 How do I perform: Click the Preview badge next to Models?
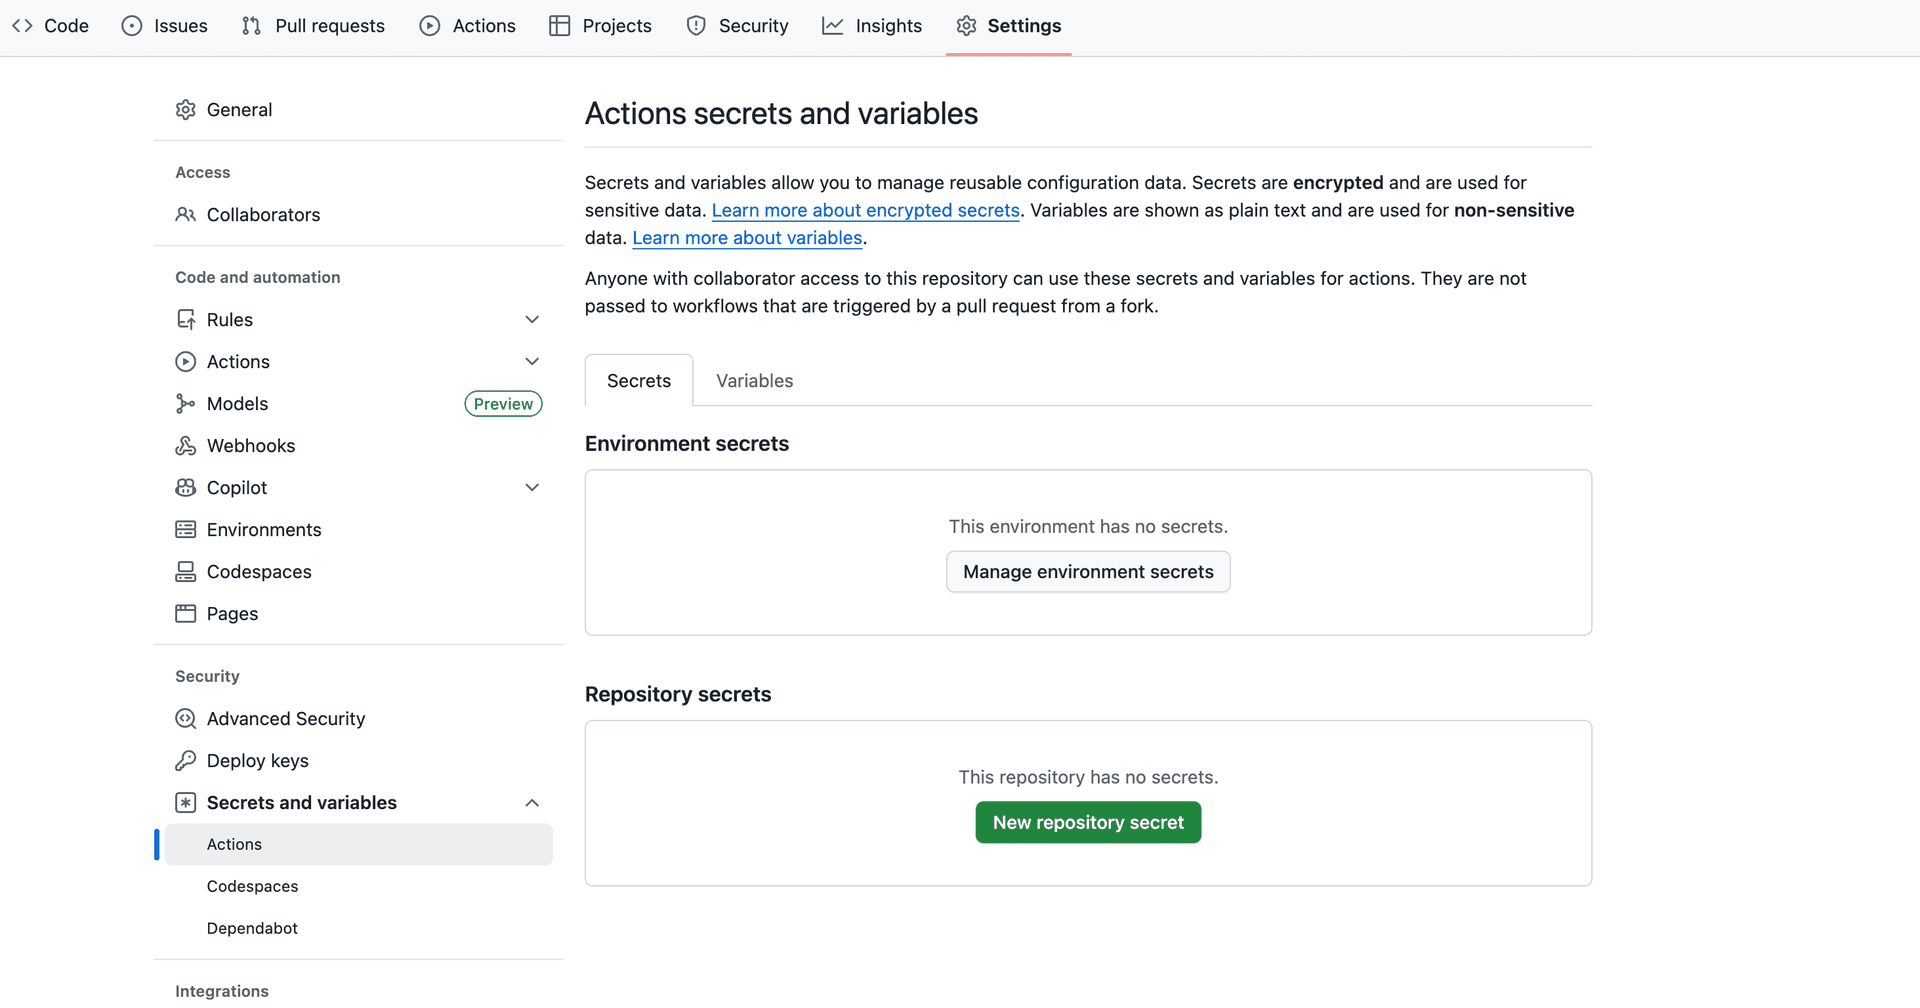click(x=503, y=403)
